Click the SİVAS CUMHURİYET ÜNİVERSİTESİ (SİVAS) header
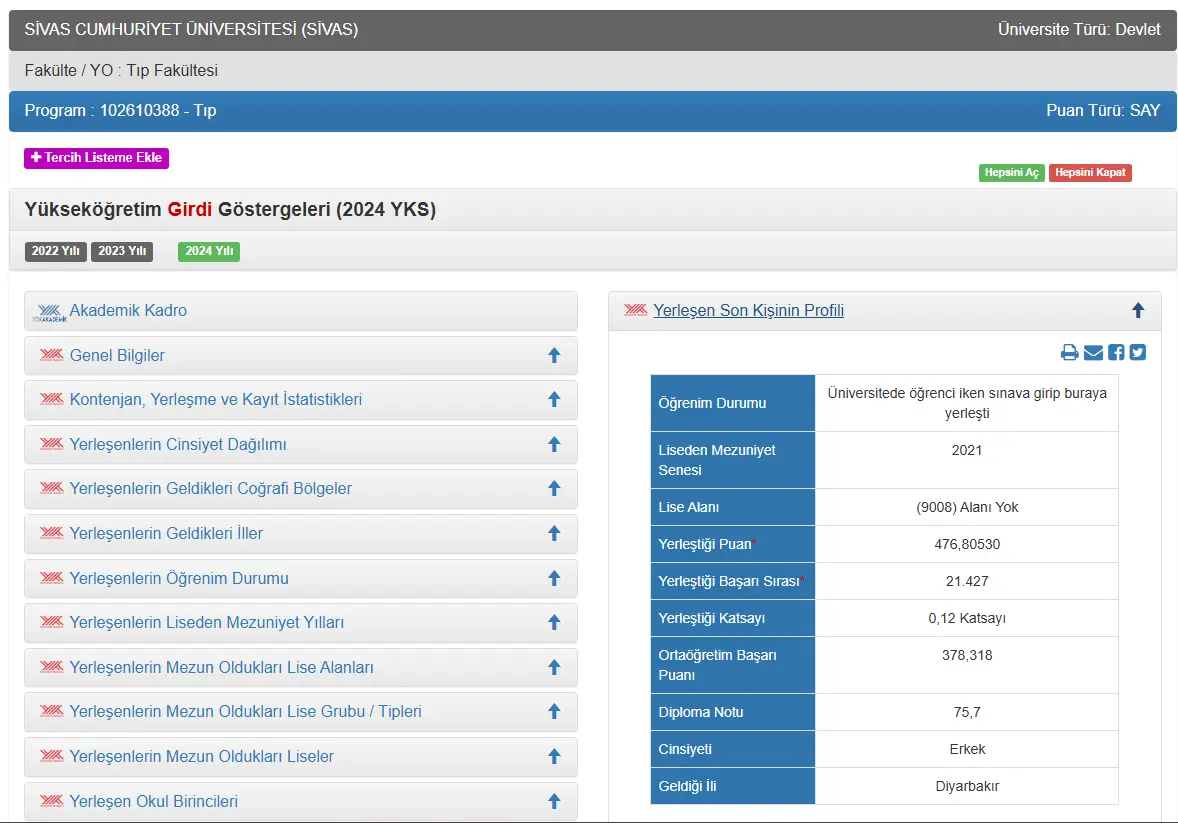The width and height of the screenshot is (1178, 823). click(191, 29)
